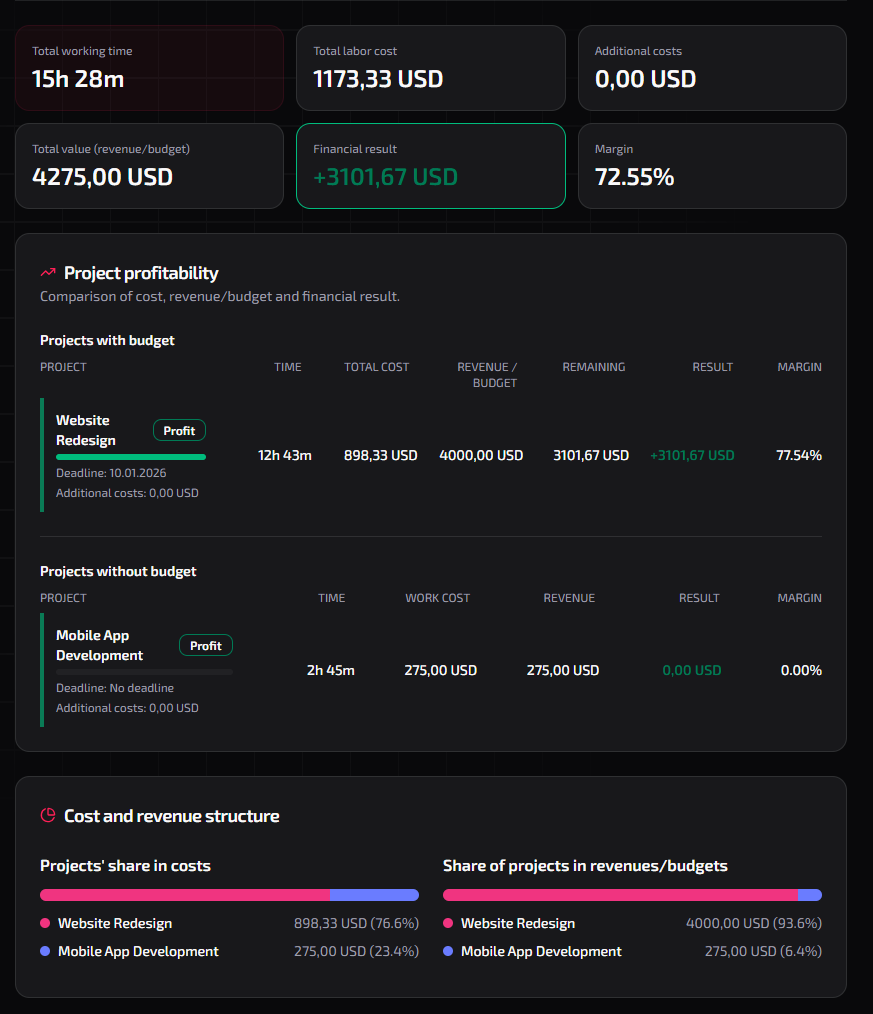Screen dimensions: 873x1014
Task: Click the Additional costs summary card
Action: point(712,67)
